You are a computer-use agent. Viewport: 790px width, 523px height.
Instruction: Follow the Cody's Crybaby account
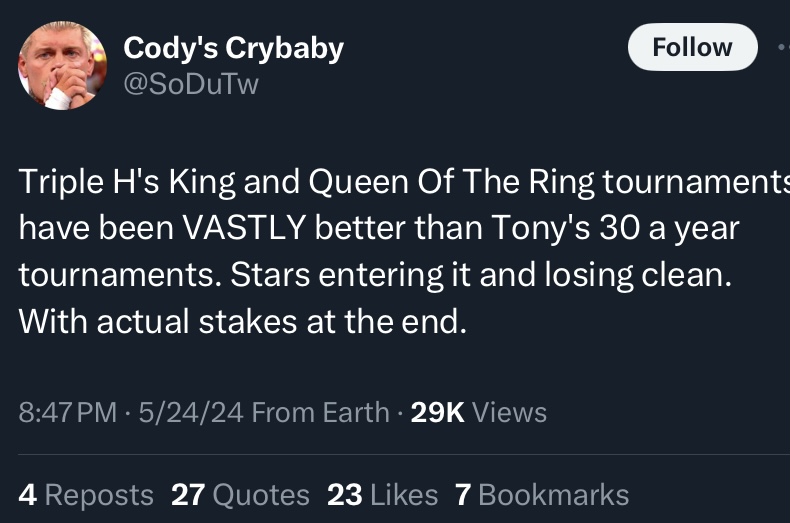coord(692,47)
